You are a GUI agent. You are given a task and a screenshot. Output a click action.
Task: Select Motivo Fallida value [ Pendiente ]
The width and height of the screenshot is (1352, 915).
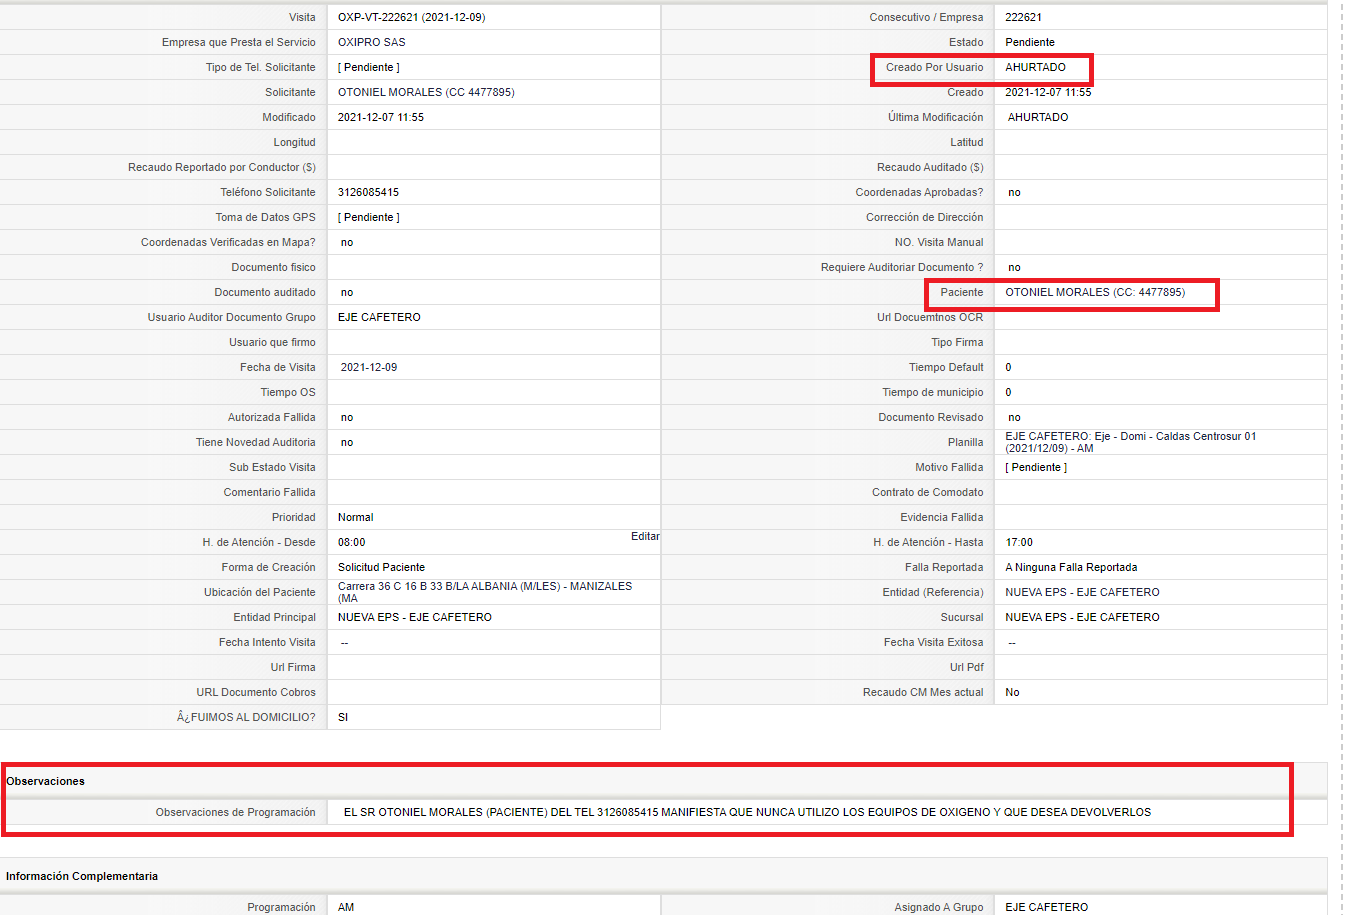tap(1036, 467)
